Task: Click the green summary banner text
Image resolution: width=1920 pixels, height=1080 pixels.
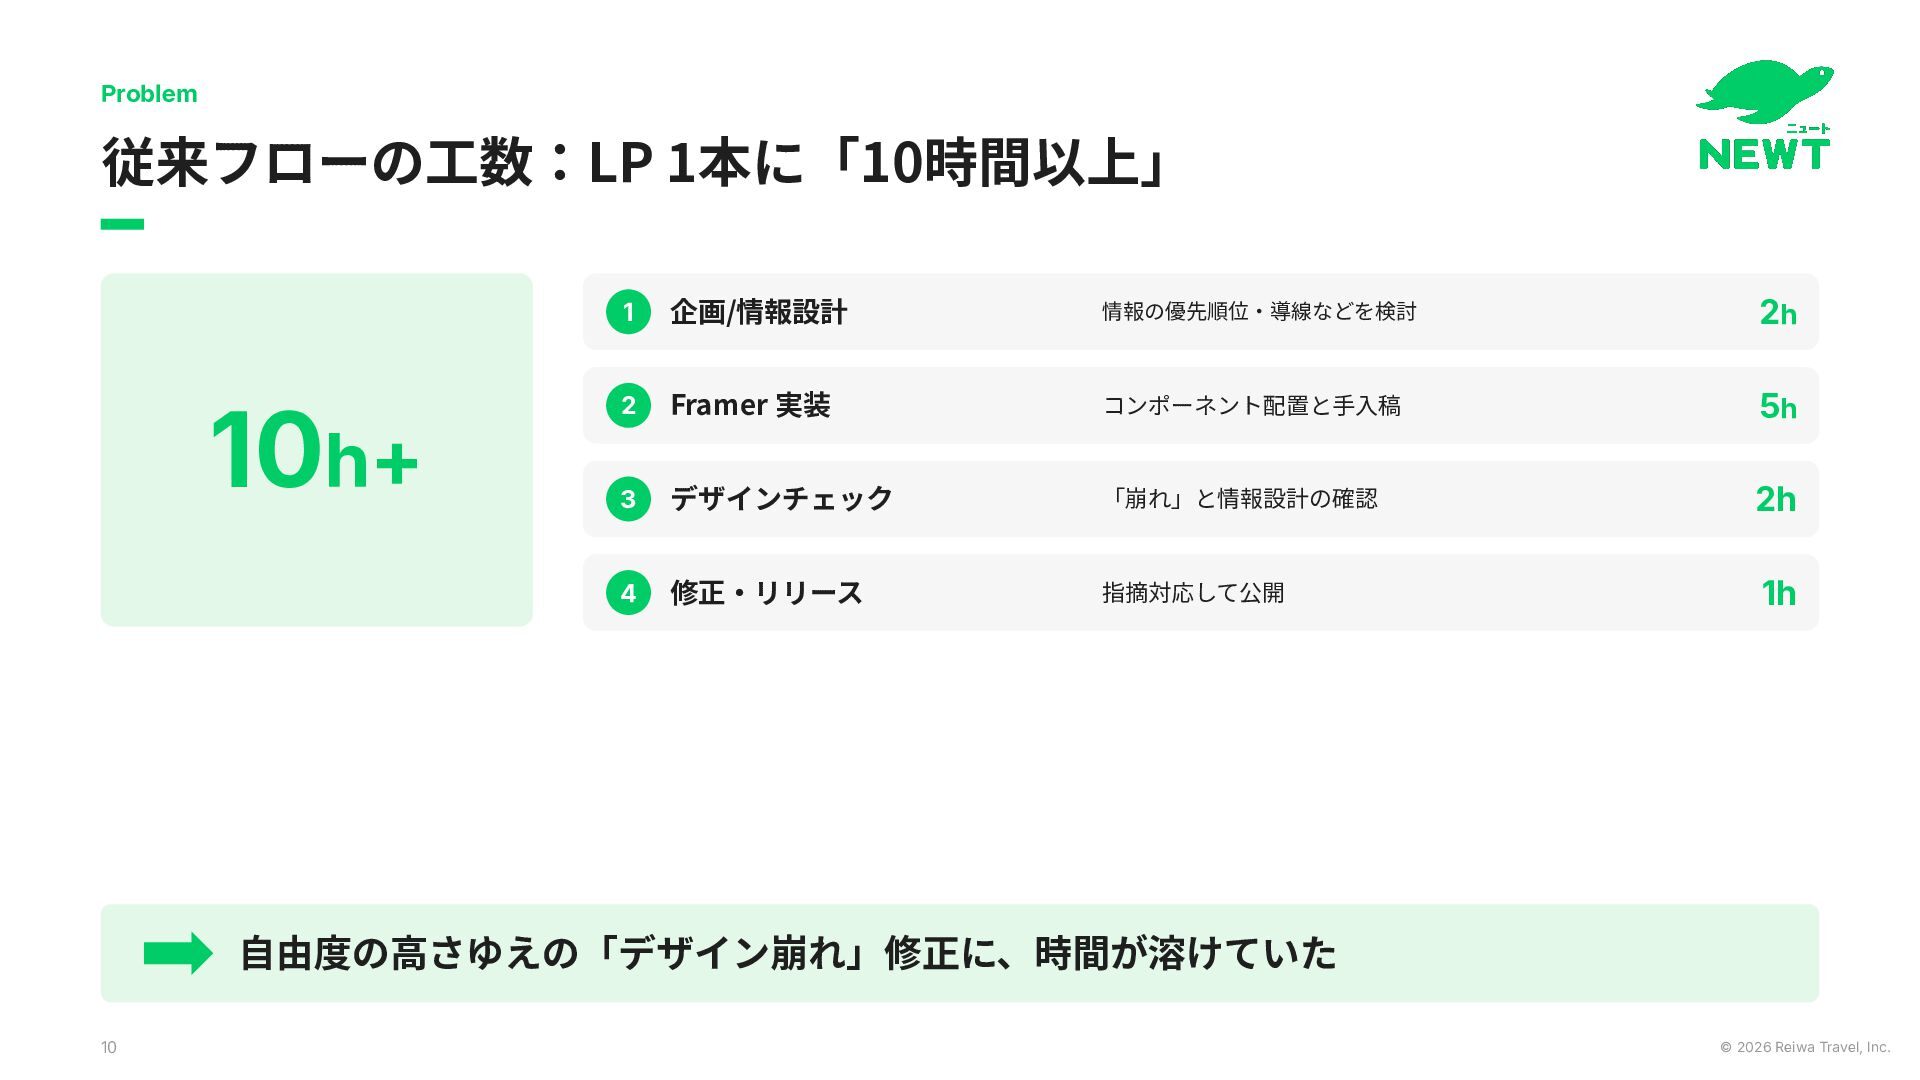Action: [788, 953]
